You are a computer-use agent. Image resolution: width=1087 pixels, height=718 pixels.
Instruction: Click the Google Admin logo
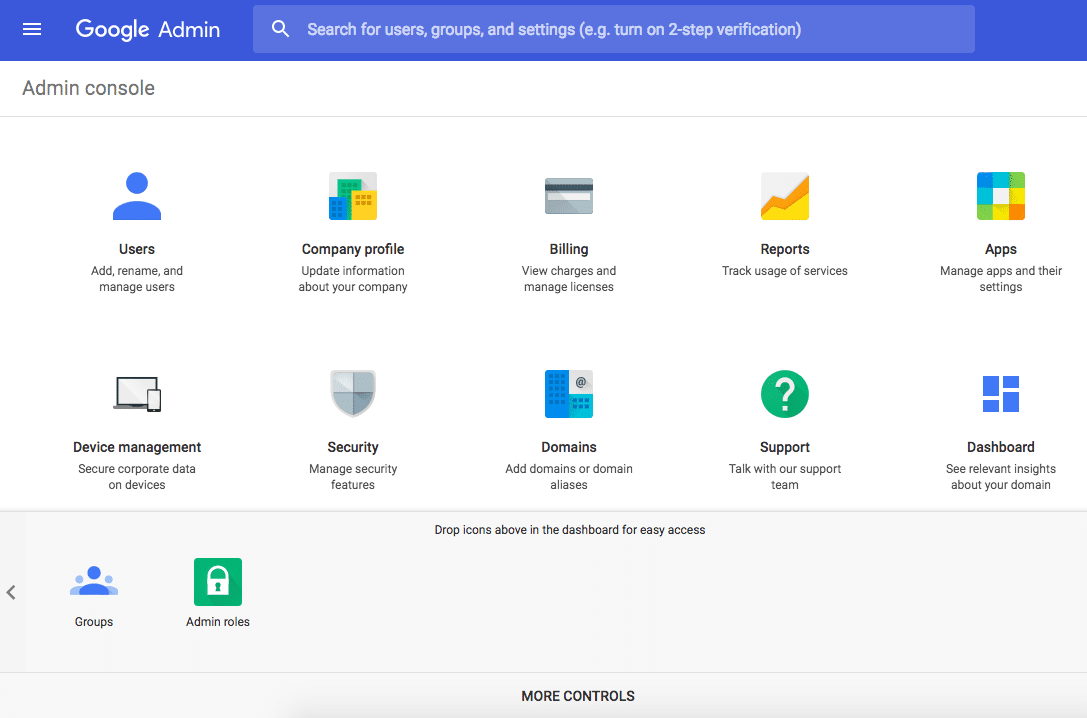pos(147,29)
